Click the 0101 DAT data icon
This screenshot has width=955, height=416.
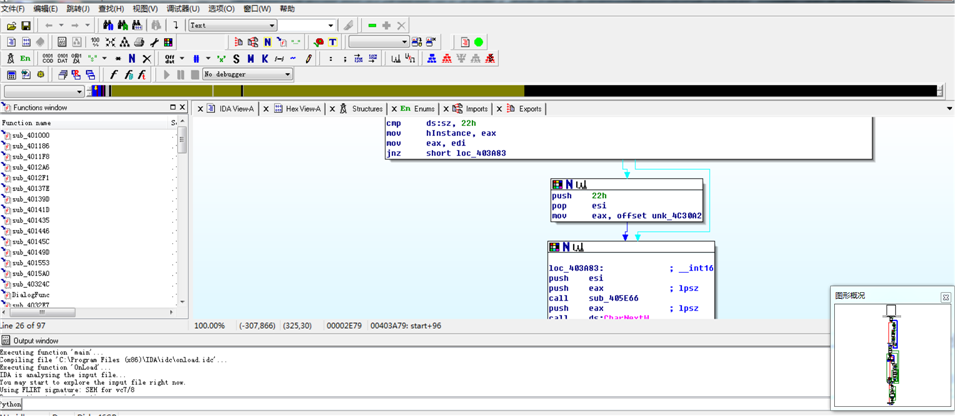point(62,58)
